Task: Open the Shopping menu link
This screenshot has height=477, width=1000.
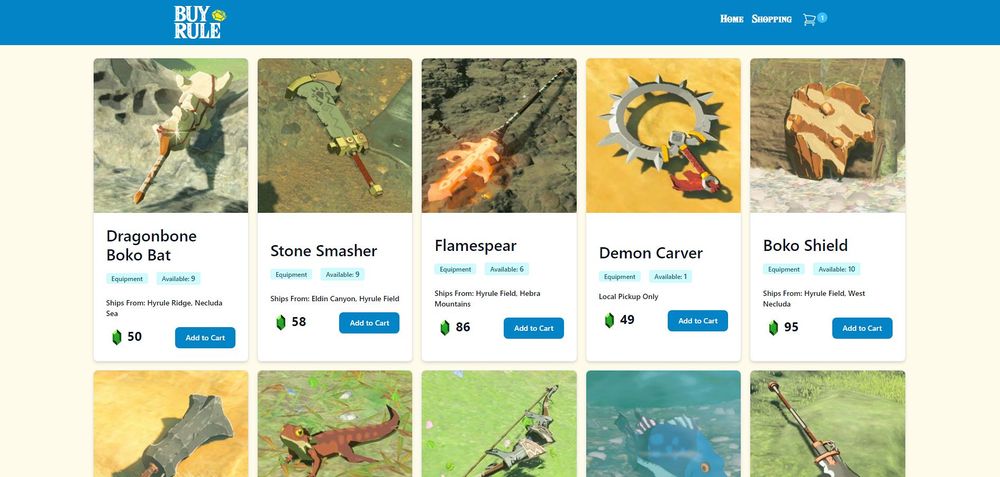Action: tap(772, 19)
